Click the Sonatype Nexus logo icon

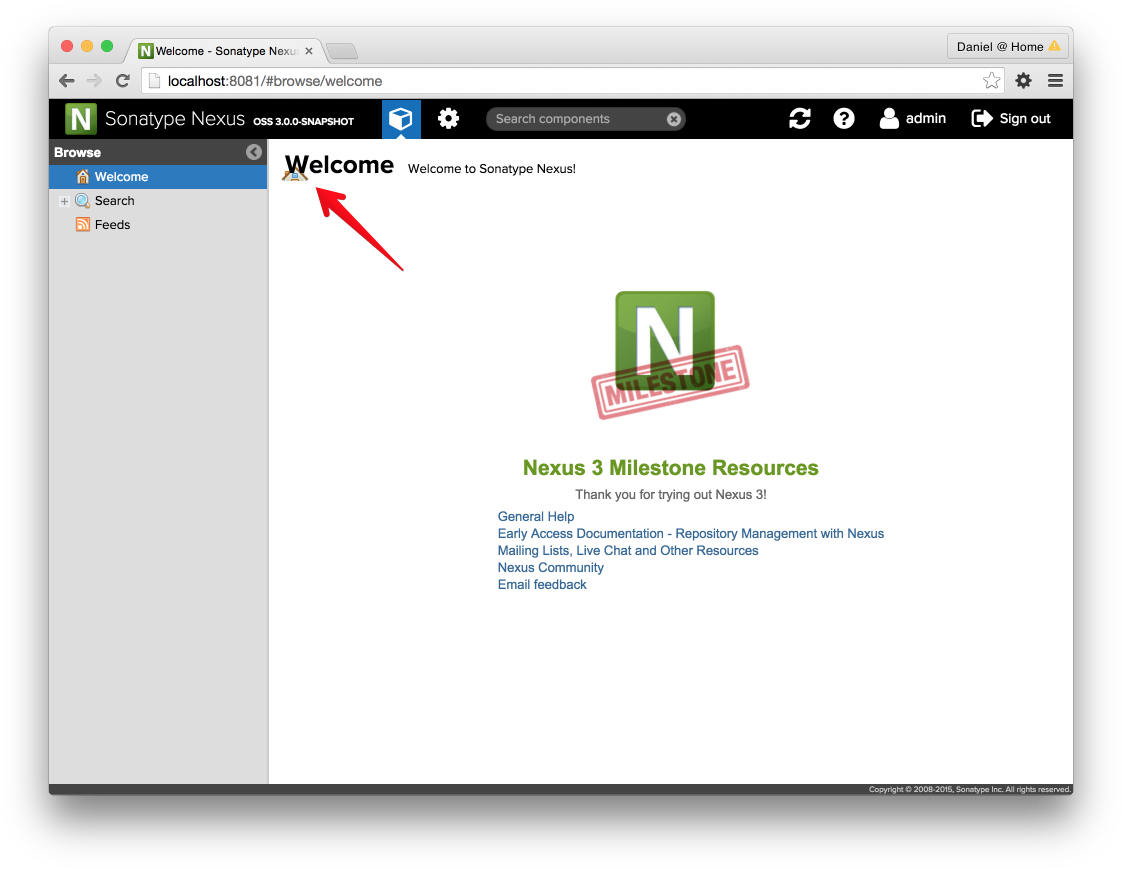[x=81, y=119]
